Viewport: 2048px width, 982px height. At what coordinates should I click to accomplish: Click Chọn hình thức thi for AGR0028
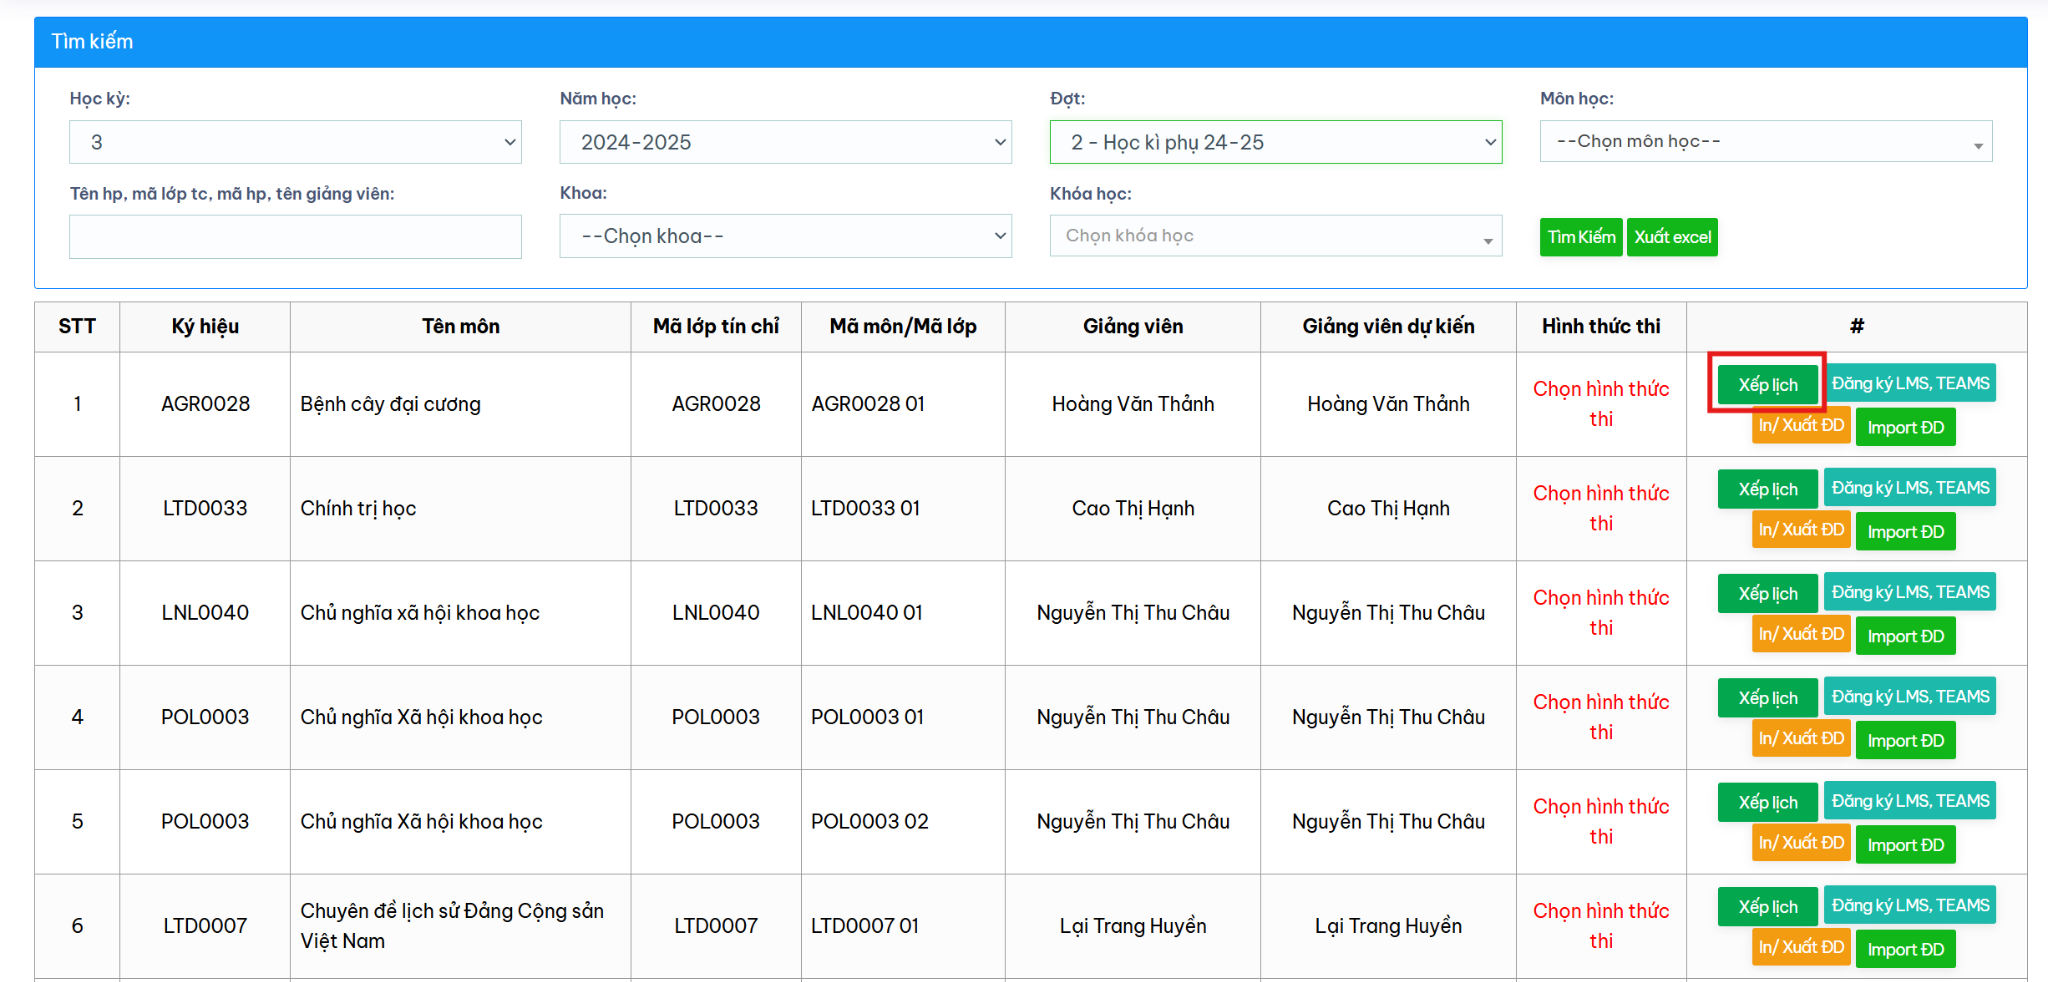pos(1601,404)
